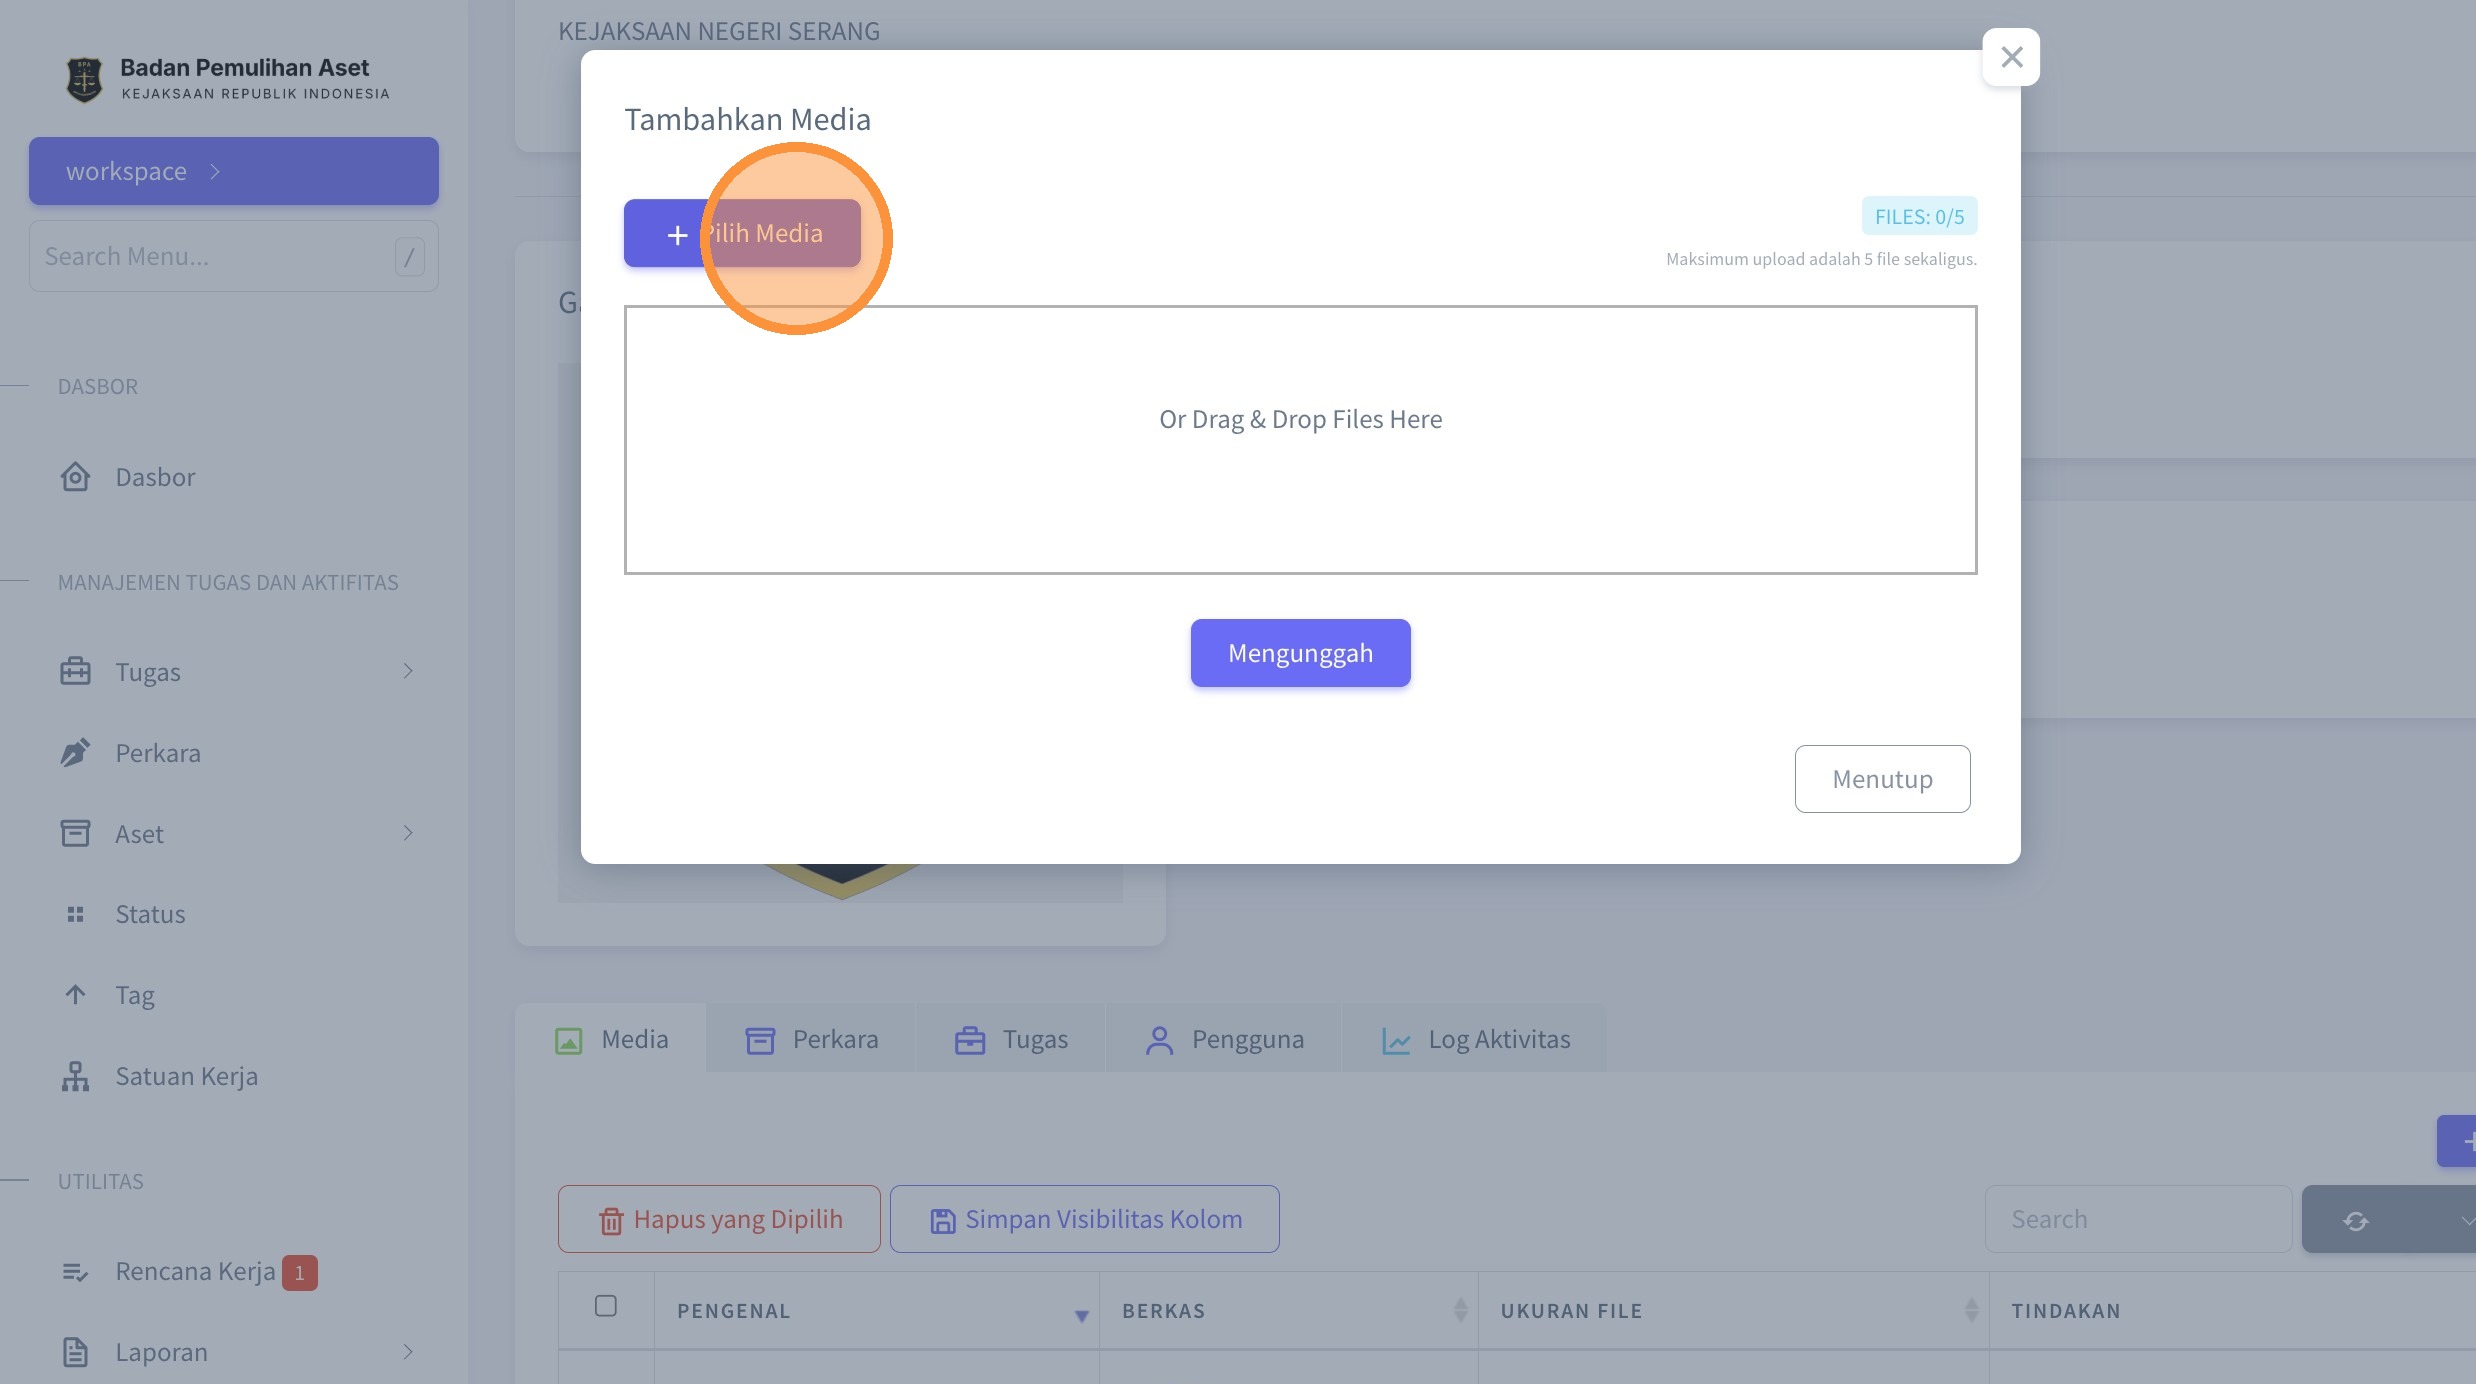Click the slash shortcut key icon

[x=409, y=257]
